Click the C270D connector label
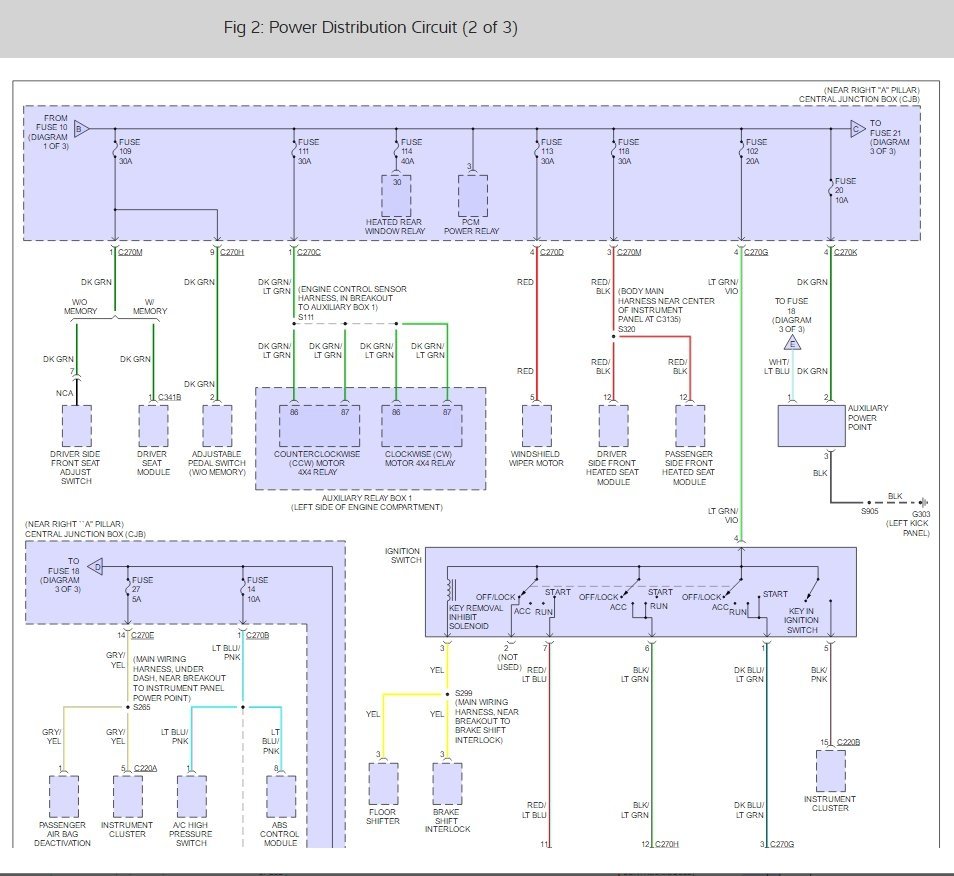 (x=552, y=252)
